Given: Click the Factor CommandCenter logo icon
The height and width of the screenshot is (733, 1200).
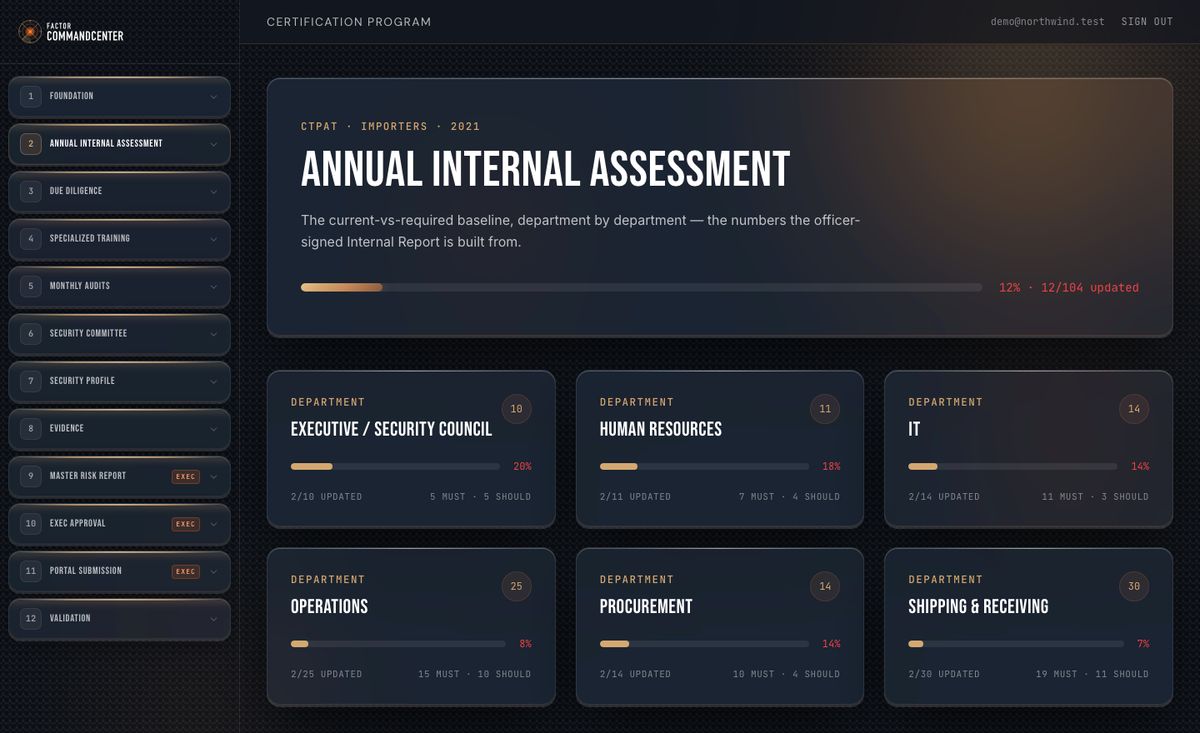Looking at the screenshot, I should coord(30,32).
